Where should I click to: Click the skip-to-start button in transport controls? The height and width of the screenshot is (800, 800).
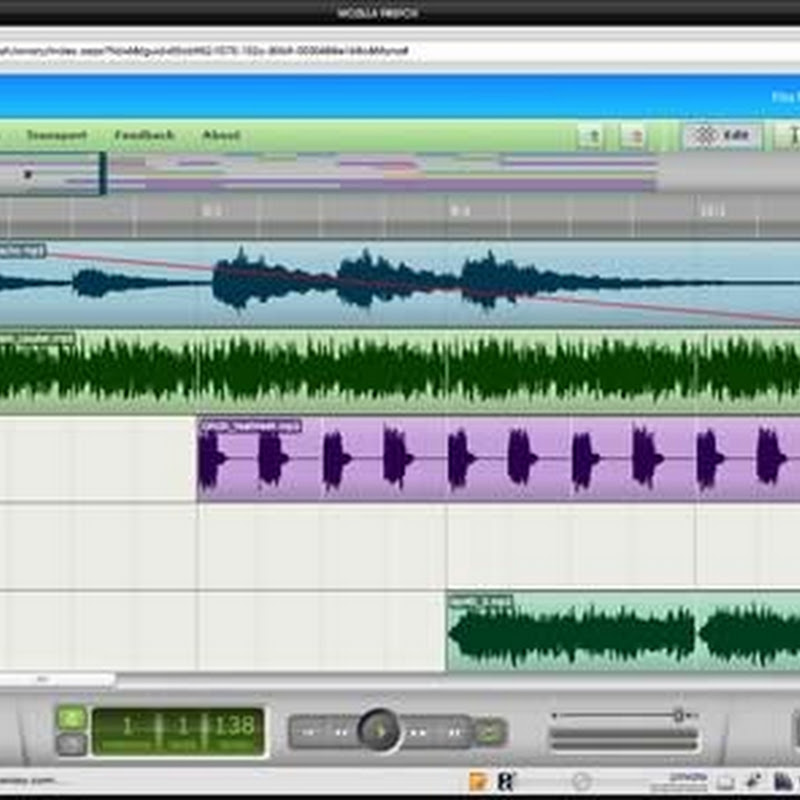point(308,732)
